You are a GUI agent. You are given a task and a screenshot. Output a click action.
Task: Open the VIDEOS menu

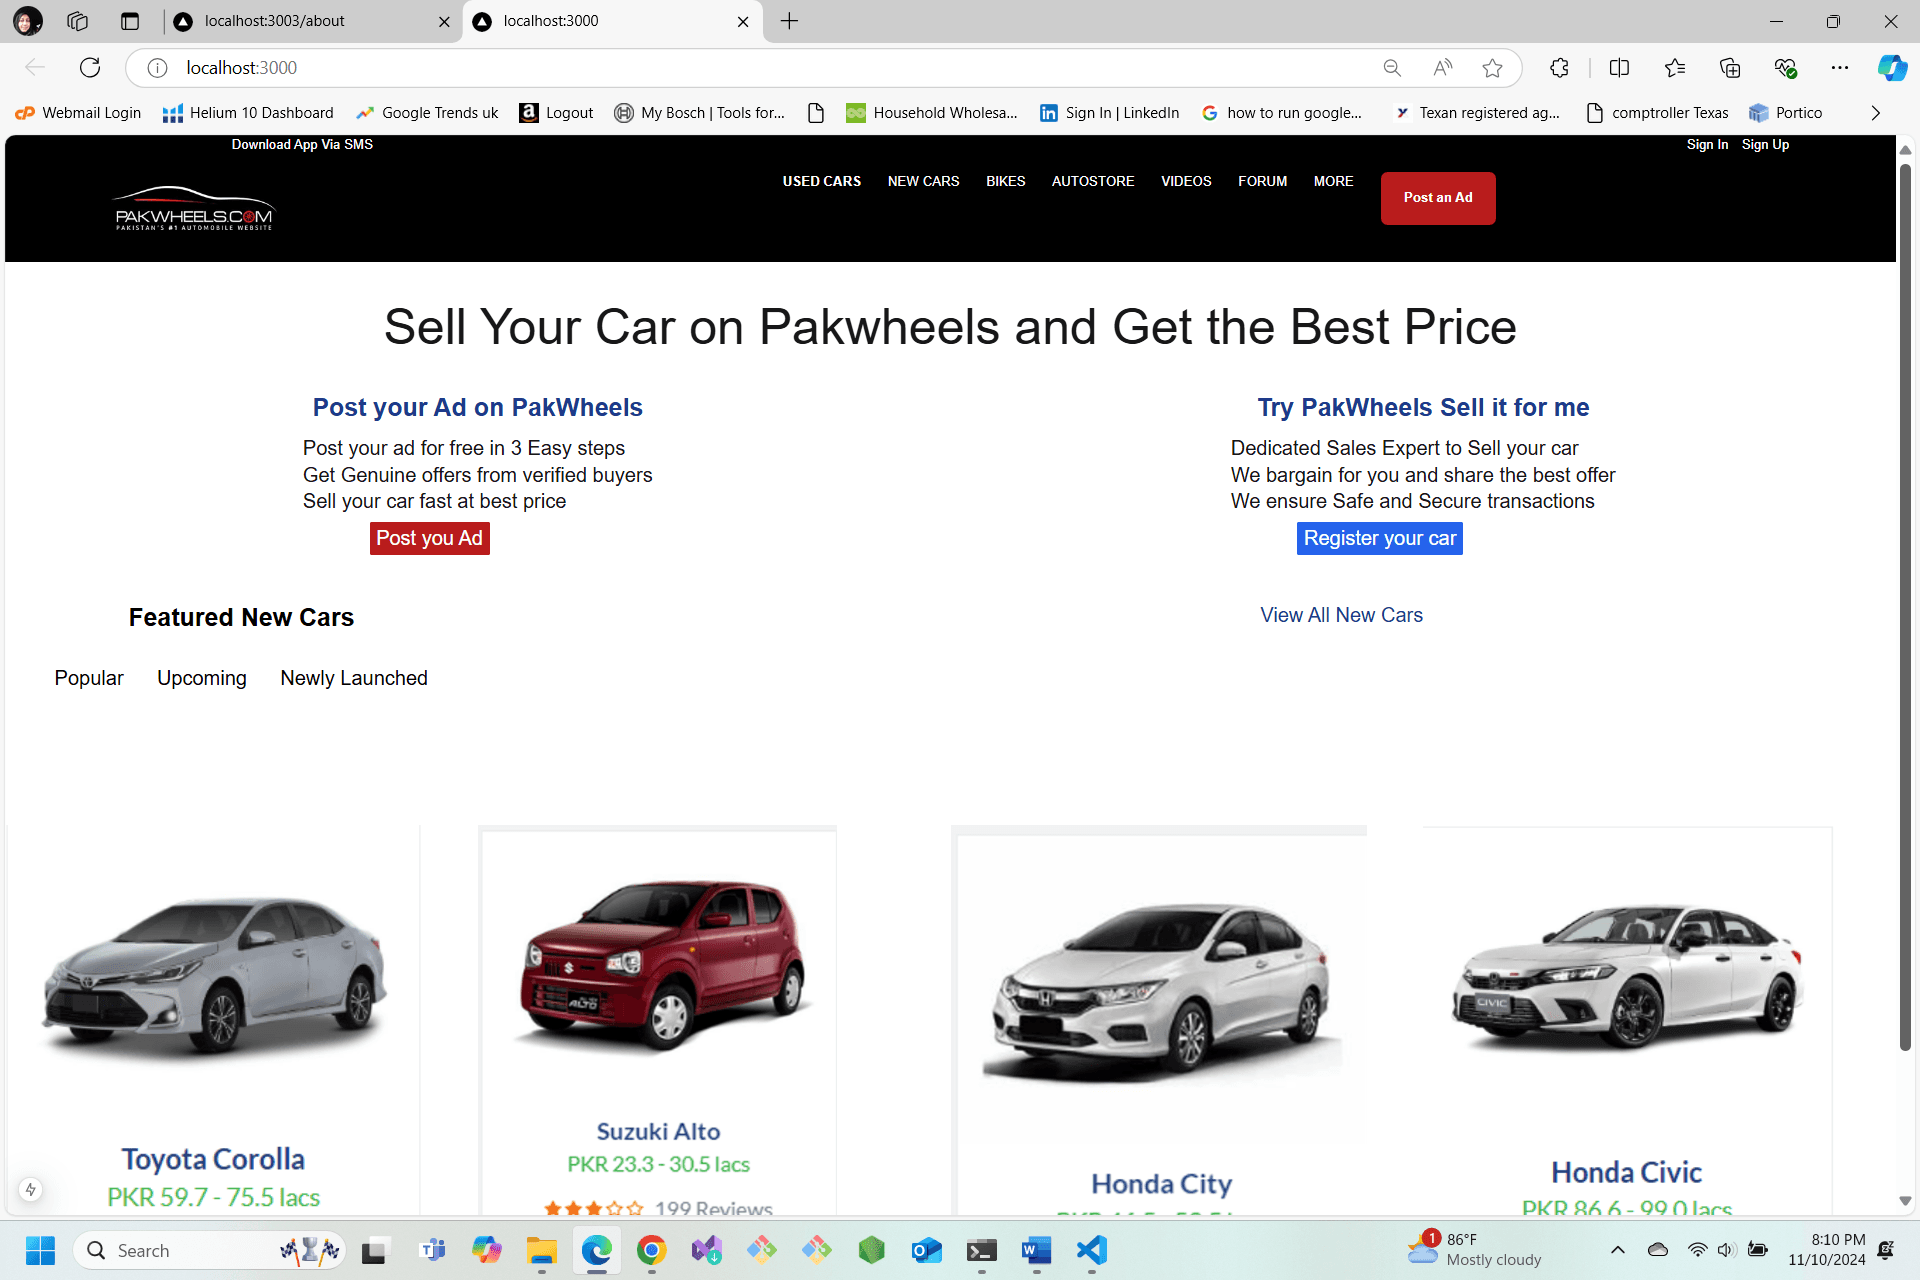coord(1186,181)
